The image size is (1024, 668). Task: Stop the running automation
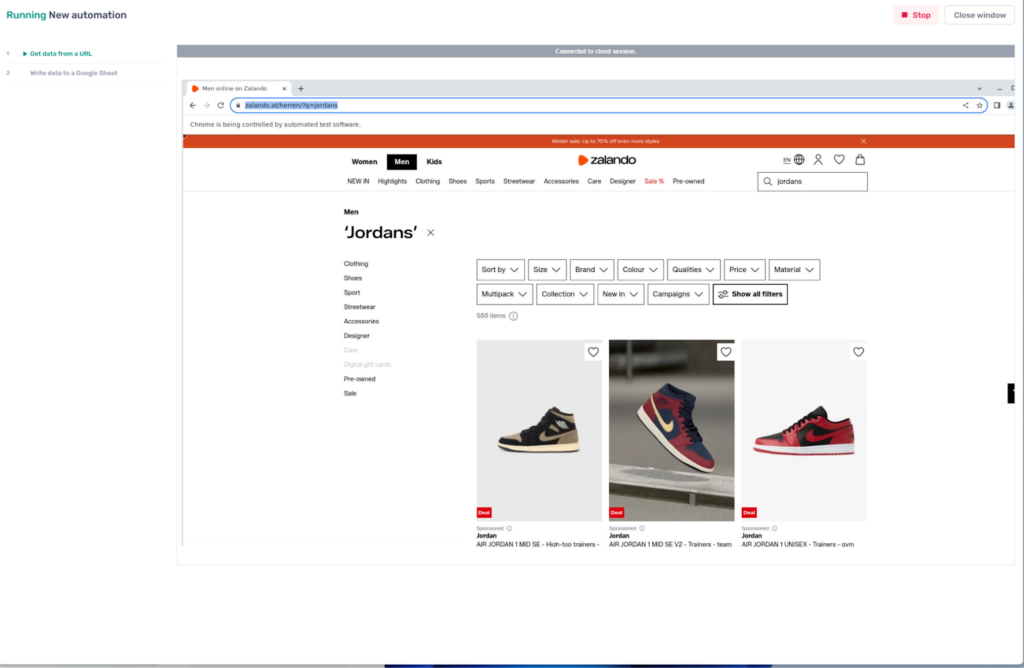(915, 15)
